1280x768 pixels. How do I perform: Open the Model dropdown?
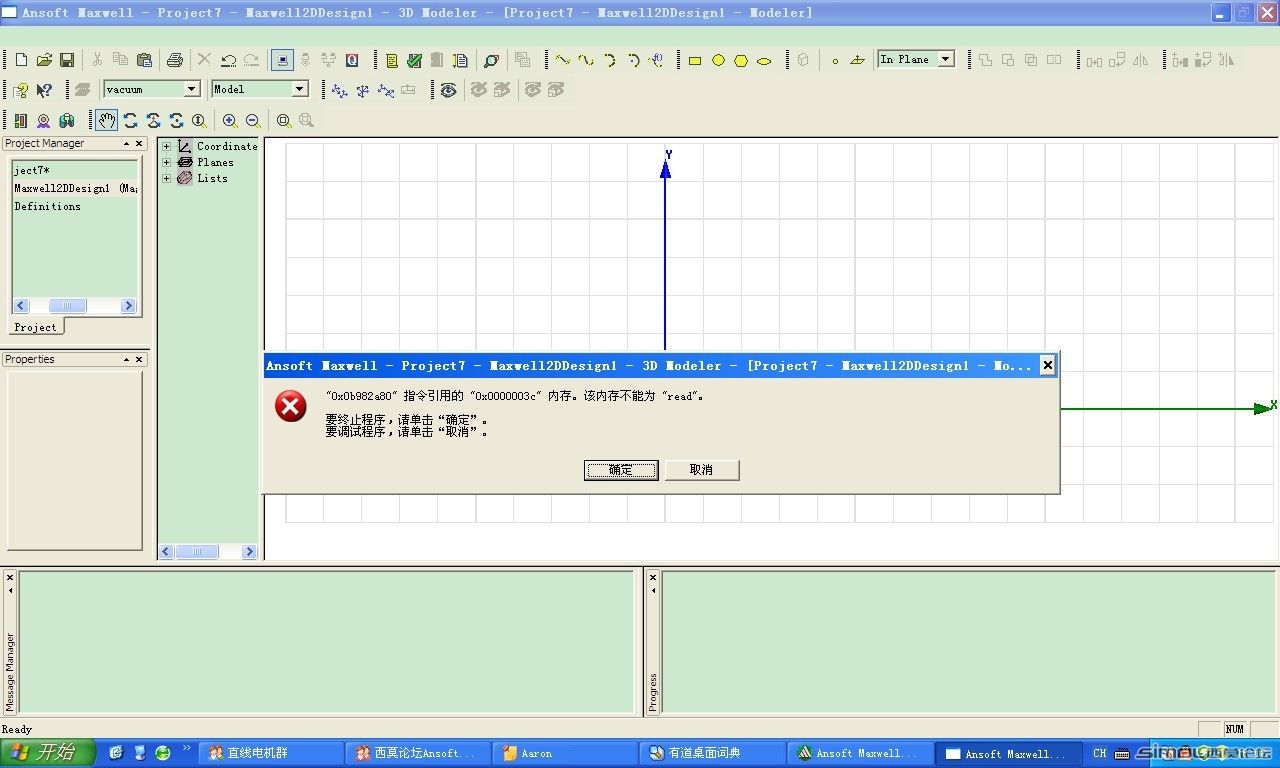pyautogui.click(x=299, y=89)
